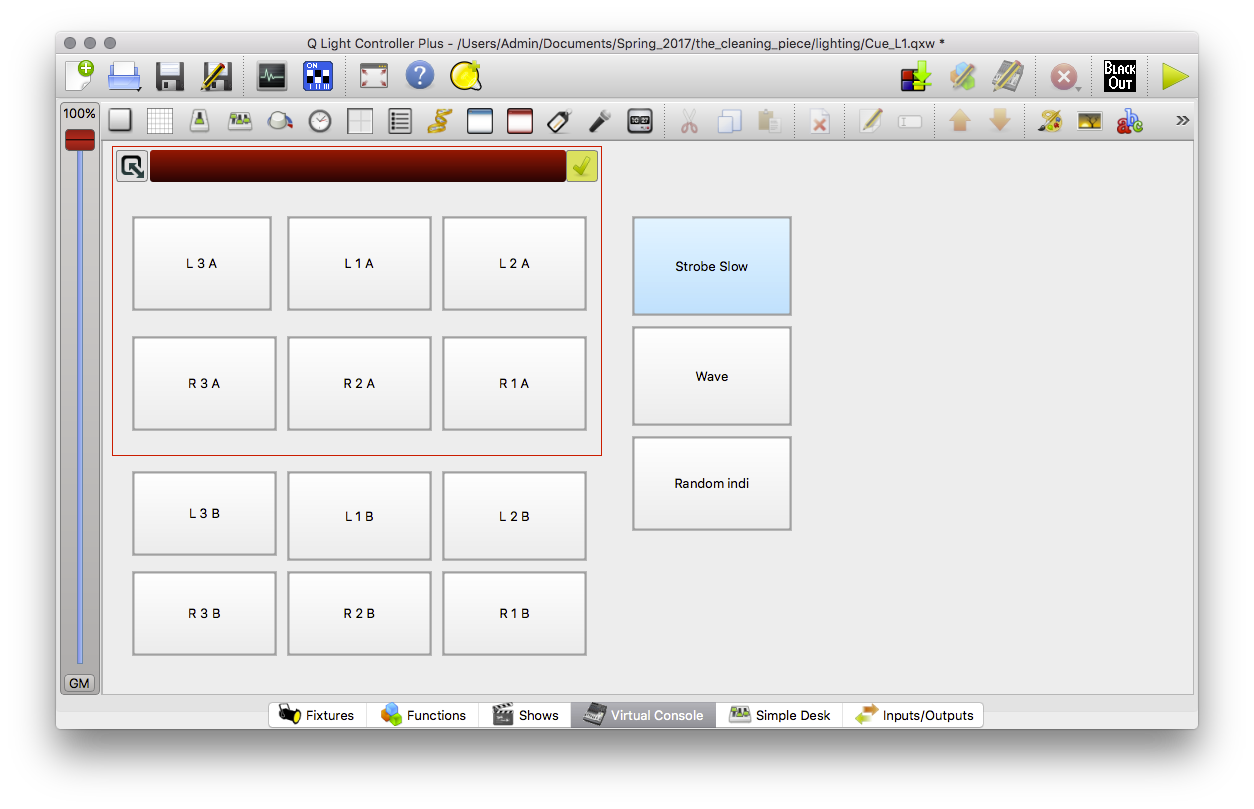The image size is (1254, 809).
Task: Toggle fullscreen mode icon
Action: [374, 76]
